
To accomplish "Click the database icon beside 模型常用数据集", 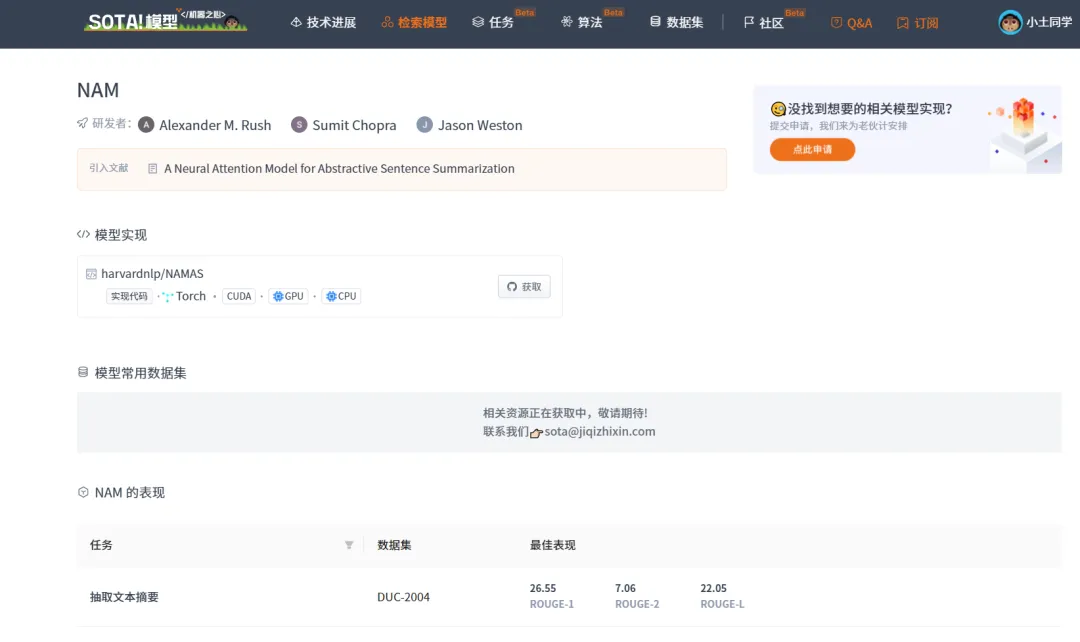I will pyautogui.click(x=83, y=373).
